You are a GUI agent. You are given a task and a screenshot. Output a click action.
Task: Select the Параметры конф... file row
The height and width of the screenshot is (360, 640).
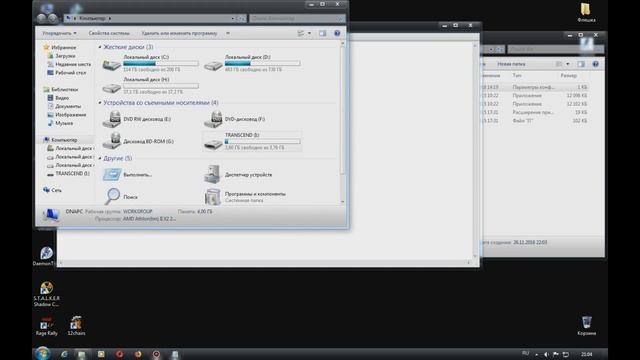coord(535,87)
